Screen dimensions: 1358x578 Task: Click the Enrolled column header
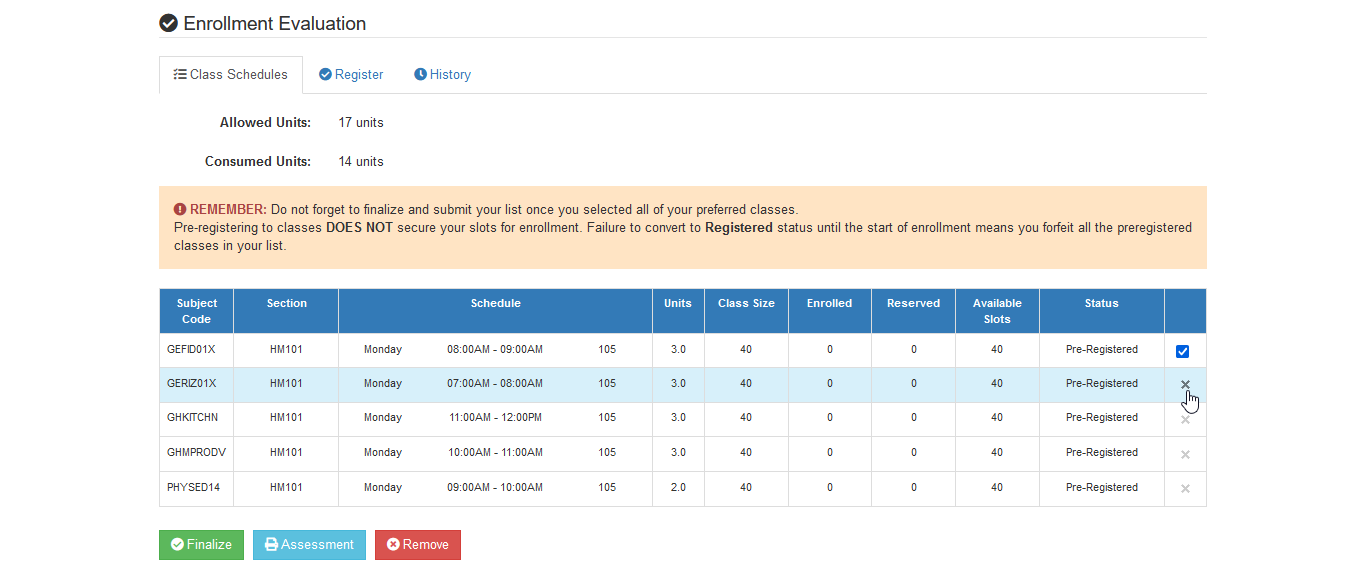click(829, 311)
